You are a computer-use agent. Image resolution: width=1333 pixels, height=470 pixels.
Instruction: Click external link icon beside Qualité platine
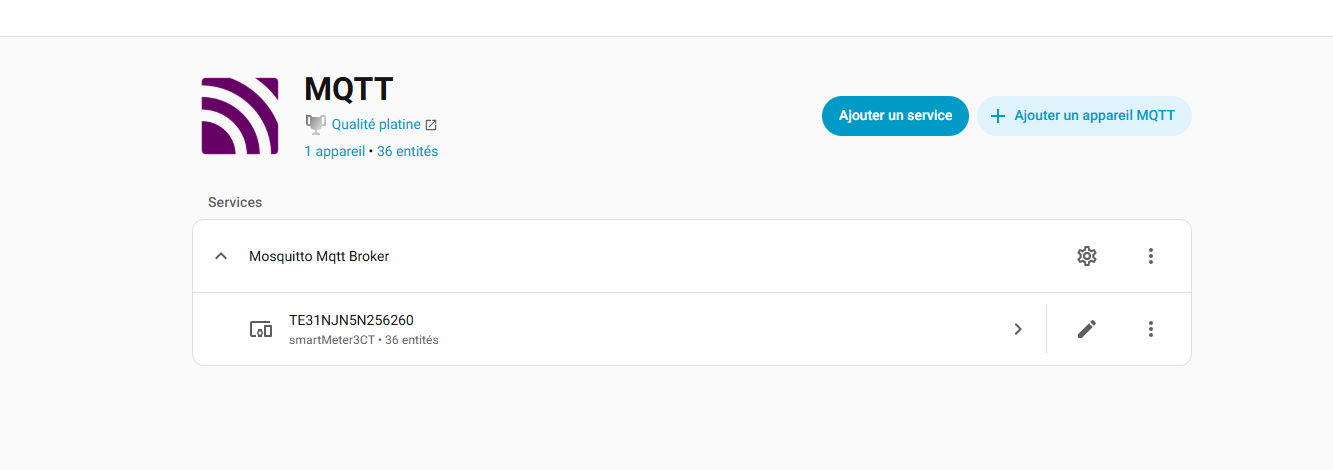(x=431, y=125)
